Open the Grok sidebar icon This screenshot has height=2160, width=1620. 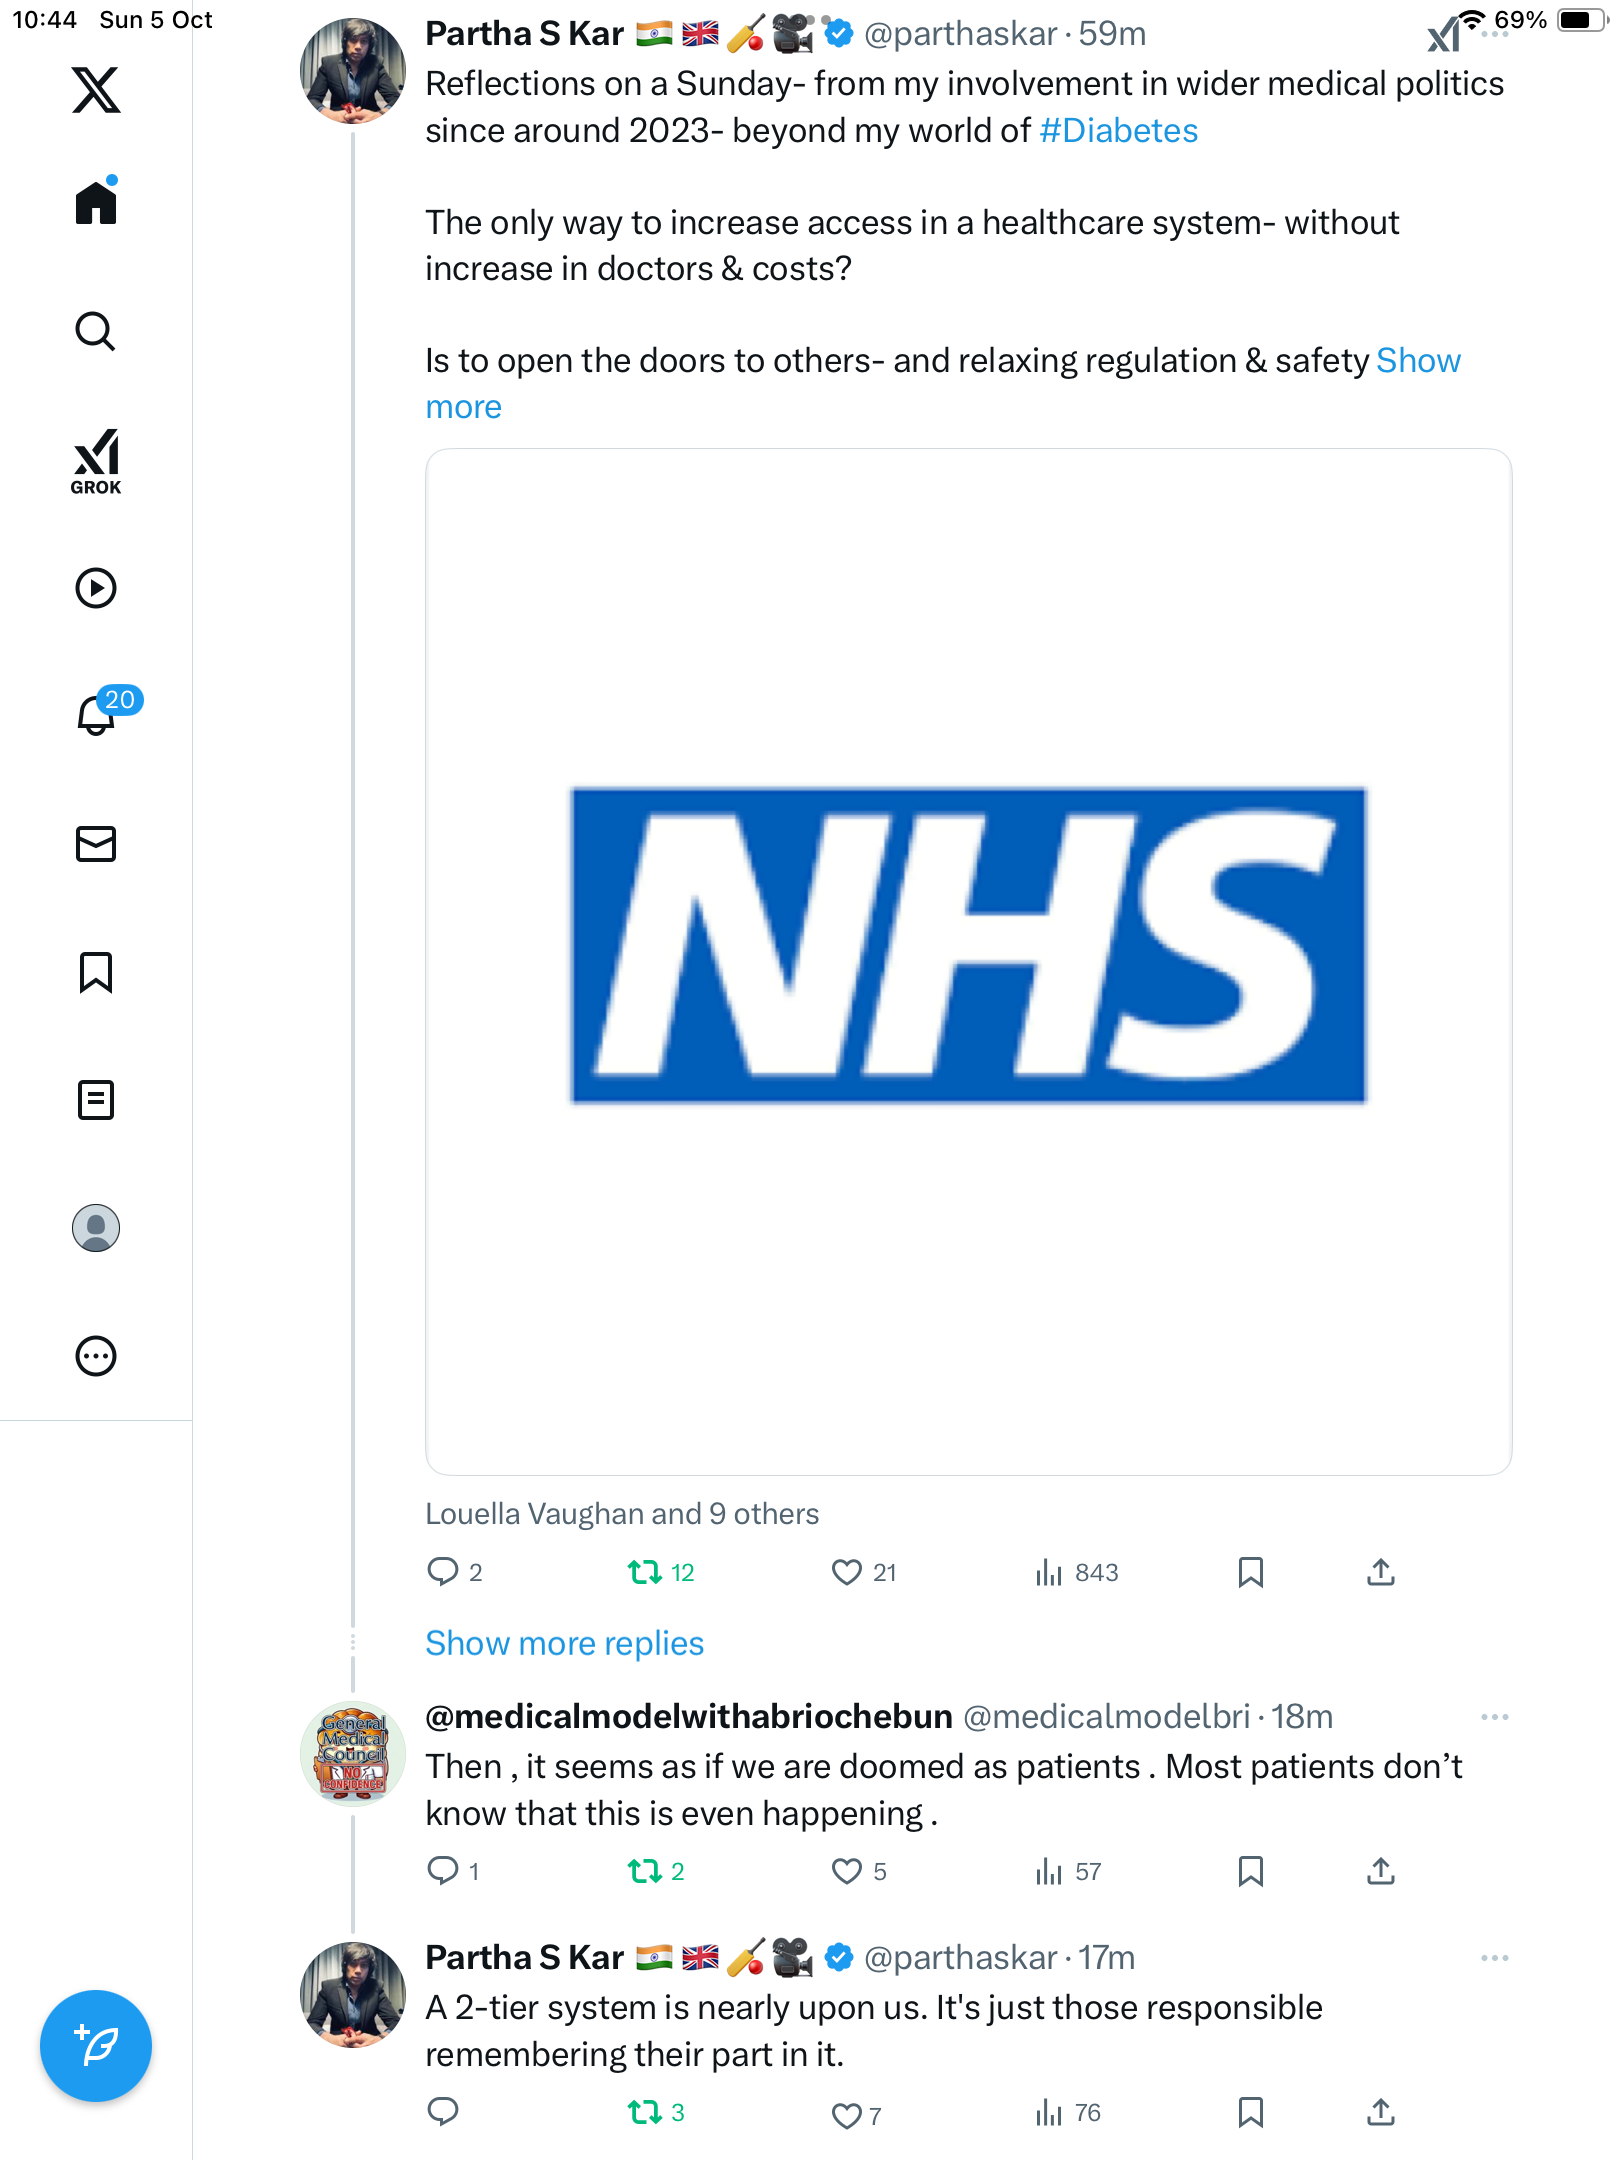click(96, 461)
